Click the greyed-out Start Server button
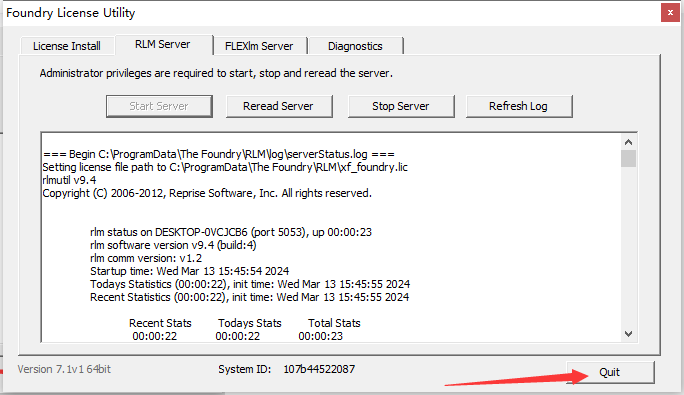Screen dimensions: 684x395 click(x=159, y=106)
